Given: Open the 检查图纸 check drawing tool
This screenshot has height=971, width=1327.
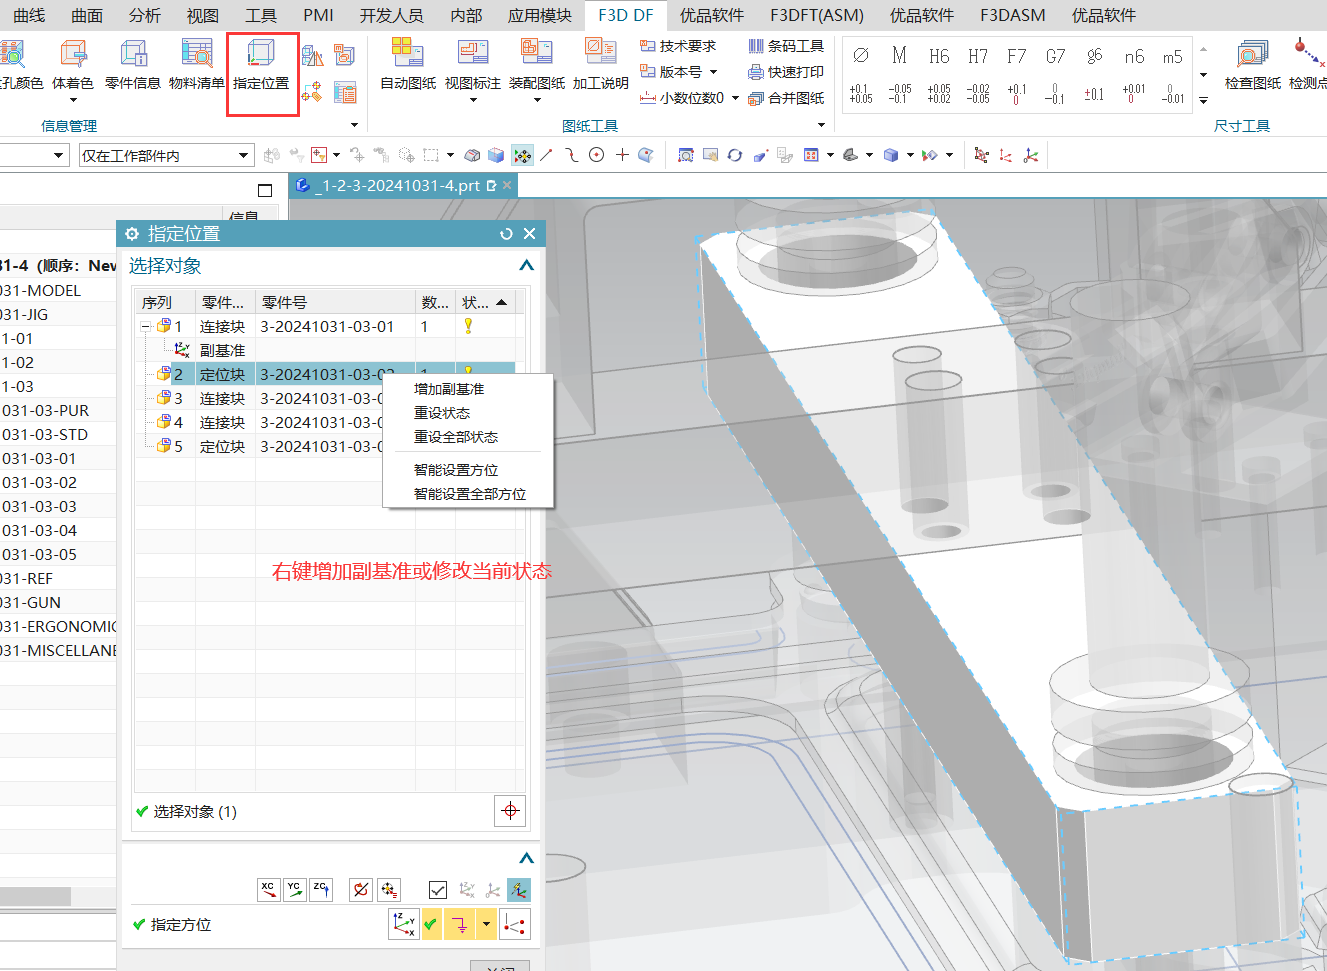Looking at the screenshot, I should pyautogui.click(x=1252, y=65).
